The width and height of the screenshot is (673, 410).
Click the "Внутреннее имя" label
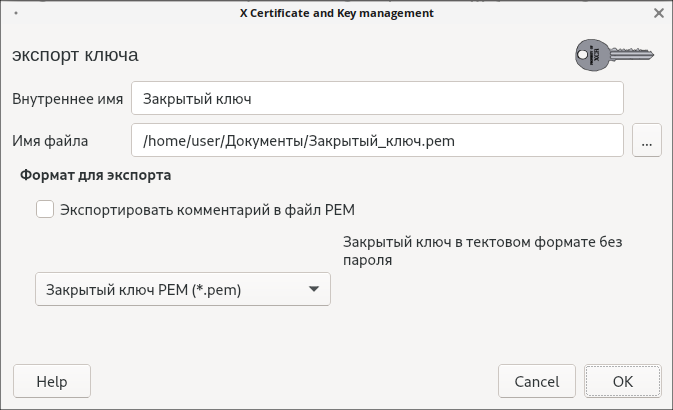coord(68,99)
